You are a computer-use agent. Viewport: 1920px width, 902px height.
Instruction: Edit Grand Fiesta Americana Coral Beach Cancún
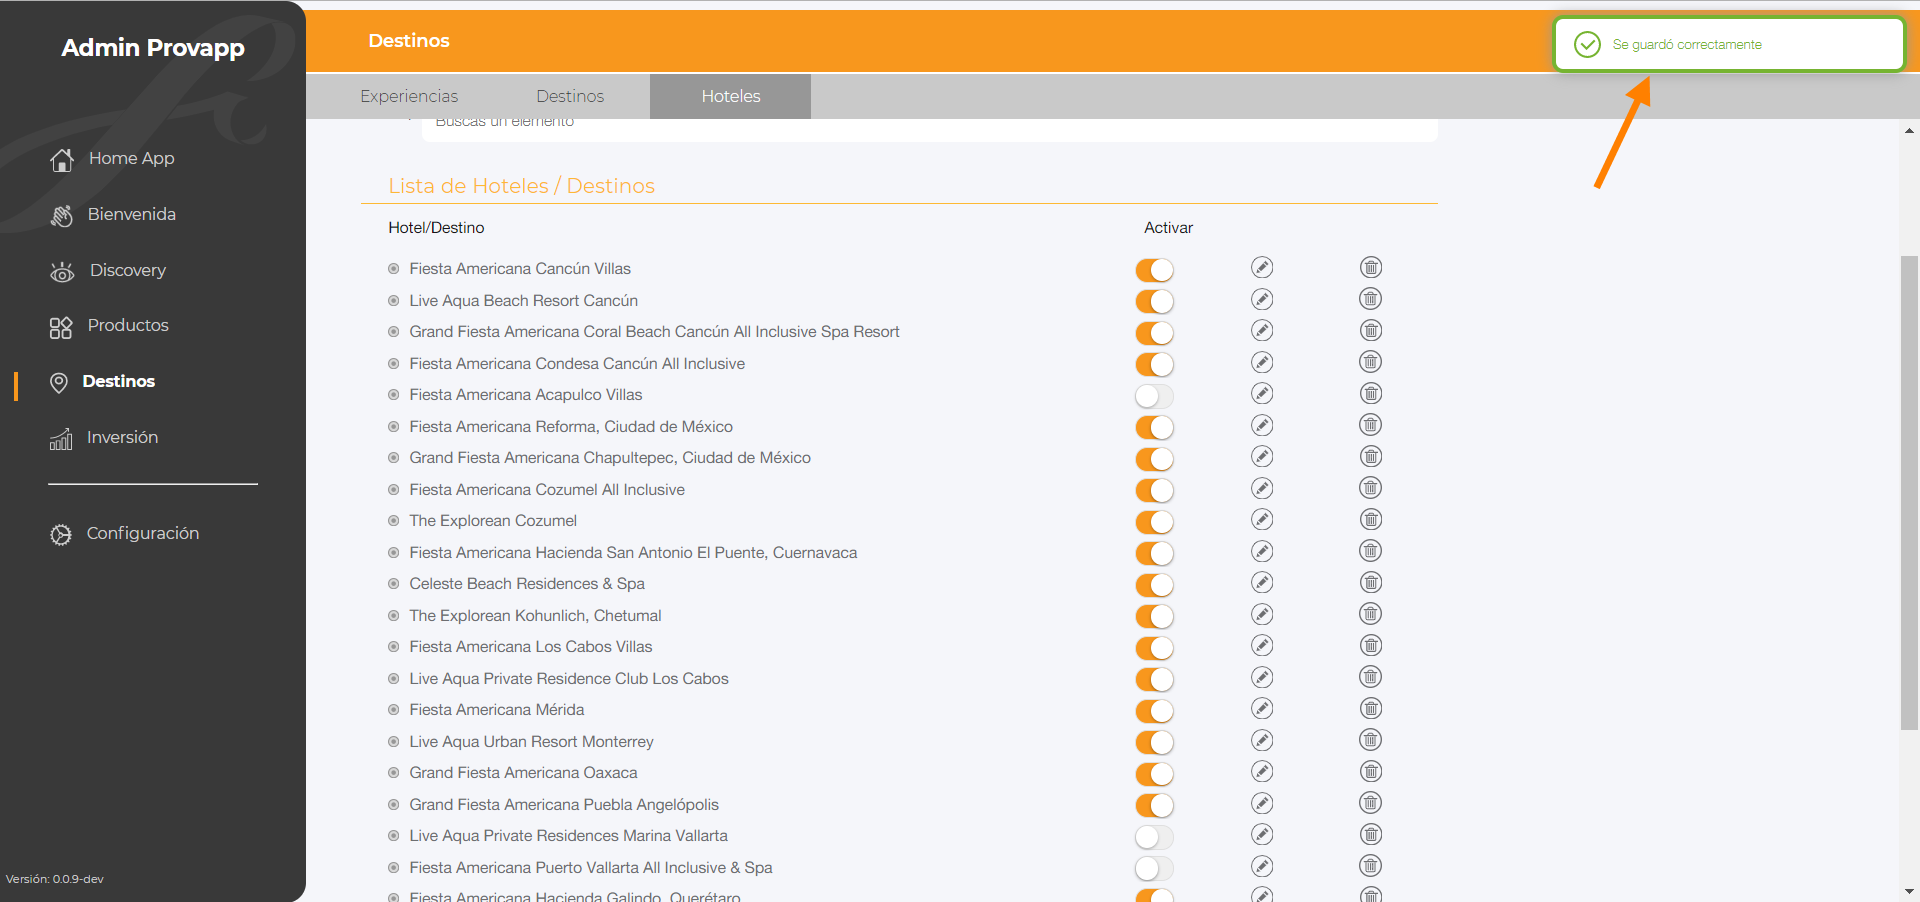[x=1262, y=330]
